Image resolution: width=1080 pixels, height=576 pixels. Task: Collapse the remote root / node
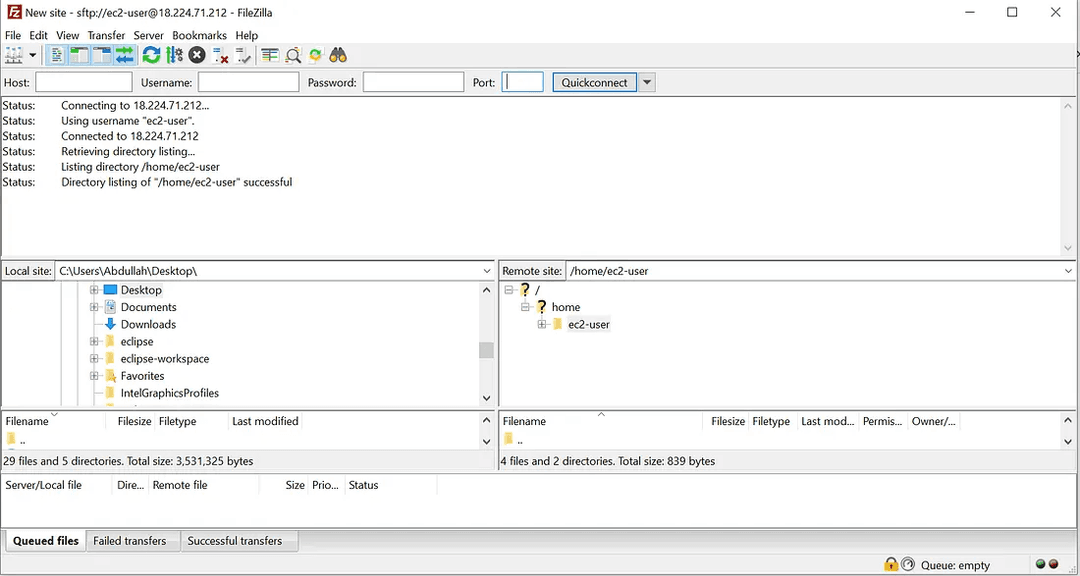509,290
